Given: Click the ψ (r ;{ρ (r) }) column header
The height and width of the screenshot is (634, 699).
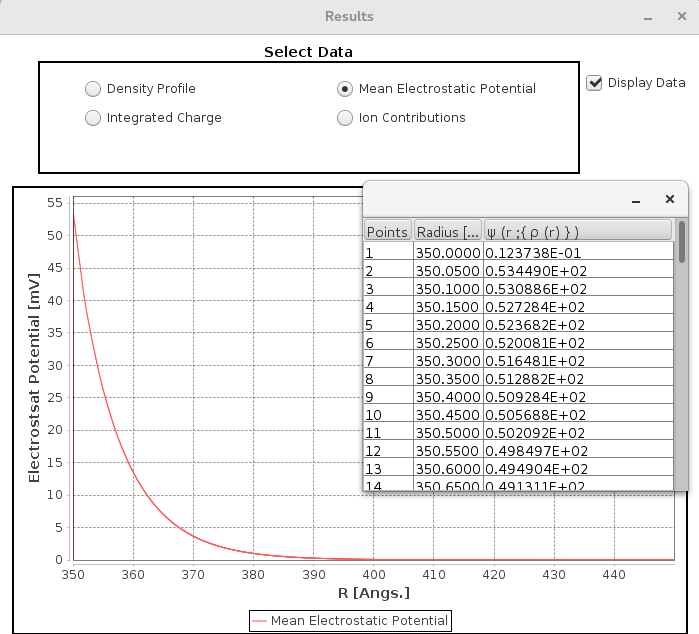Looking at the screenshot, I should [578, 232].
